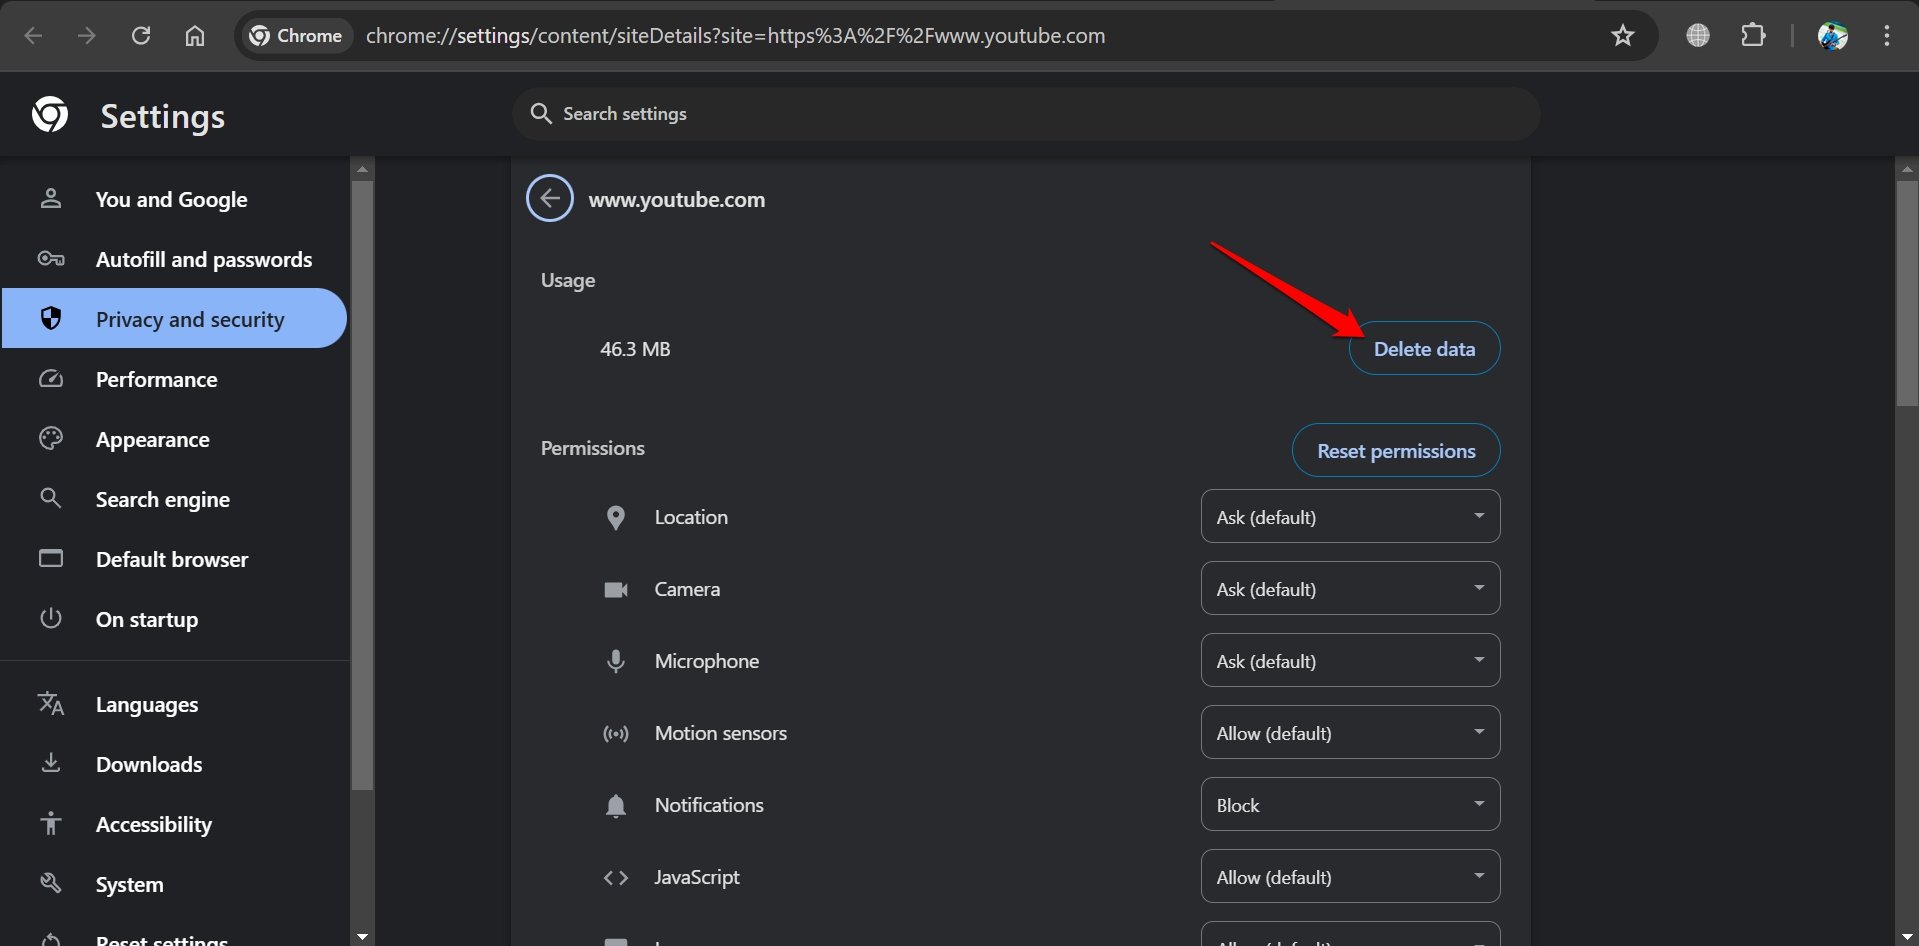
Task: Select Privacy and security menu item
Action: tap(175, 319)
